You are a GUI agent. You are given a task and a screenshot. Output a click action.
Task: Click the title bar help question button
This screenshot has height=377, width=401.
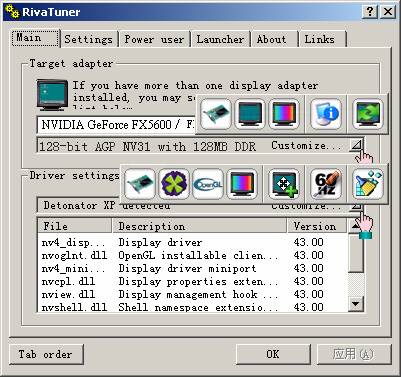click(x=369, y=12)
